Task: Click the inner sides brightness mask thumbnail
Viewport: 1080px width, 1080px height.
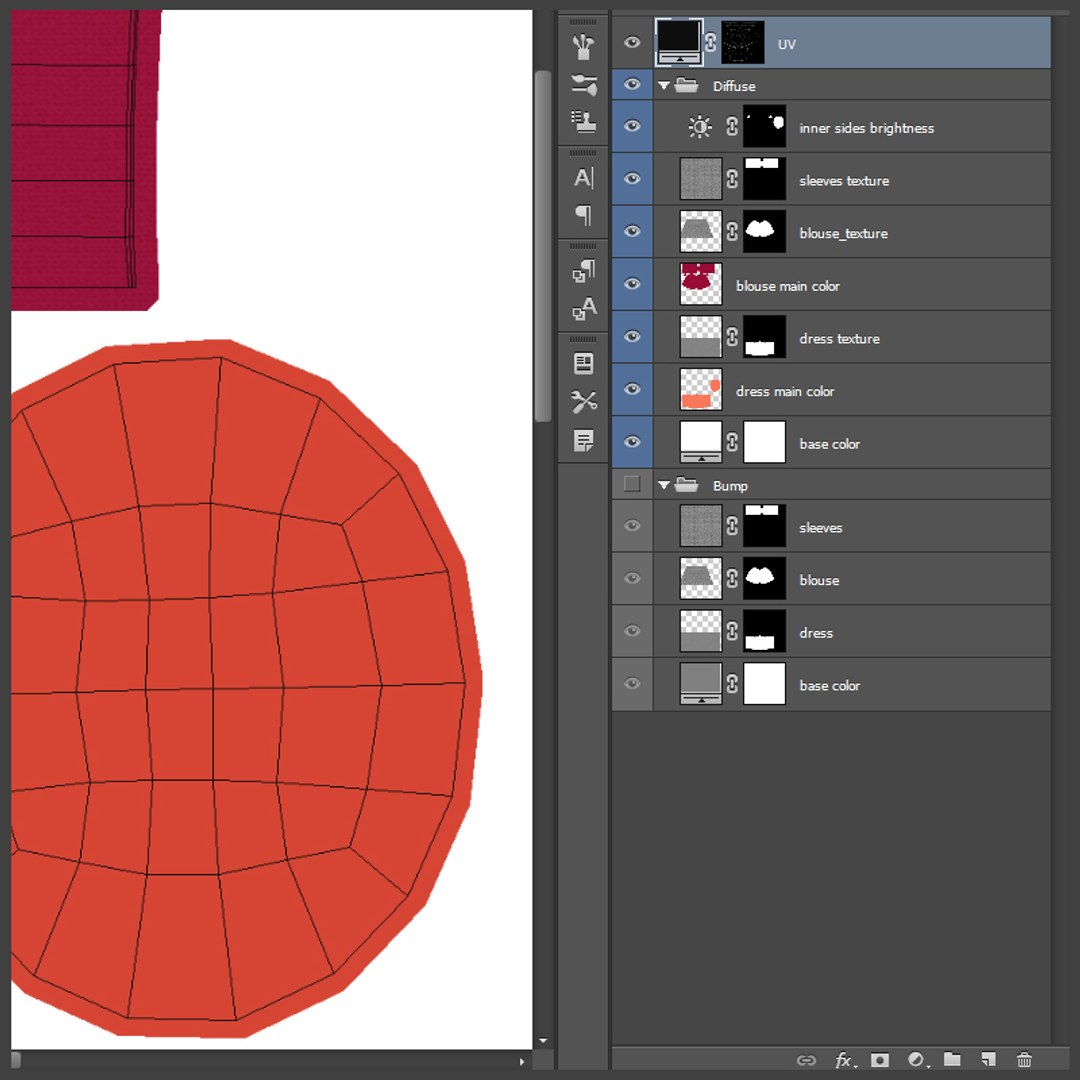Action: pos(765,127)
